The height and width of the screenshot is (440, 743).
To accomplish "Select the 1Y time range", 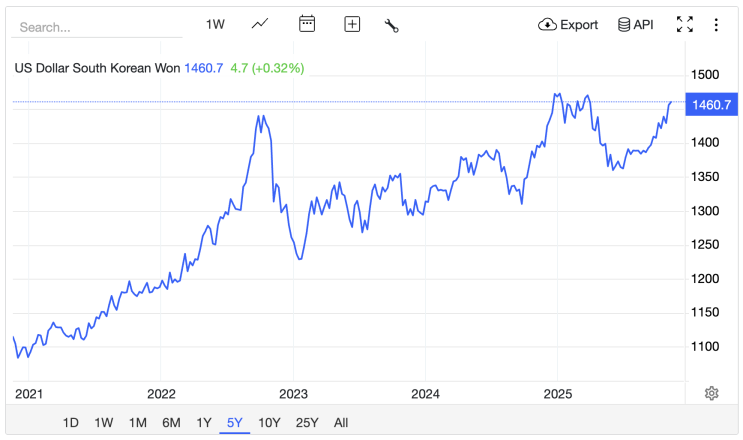I will pyautogui.click(x=204, y=422).
